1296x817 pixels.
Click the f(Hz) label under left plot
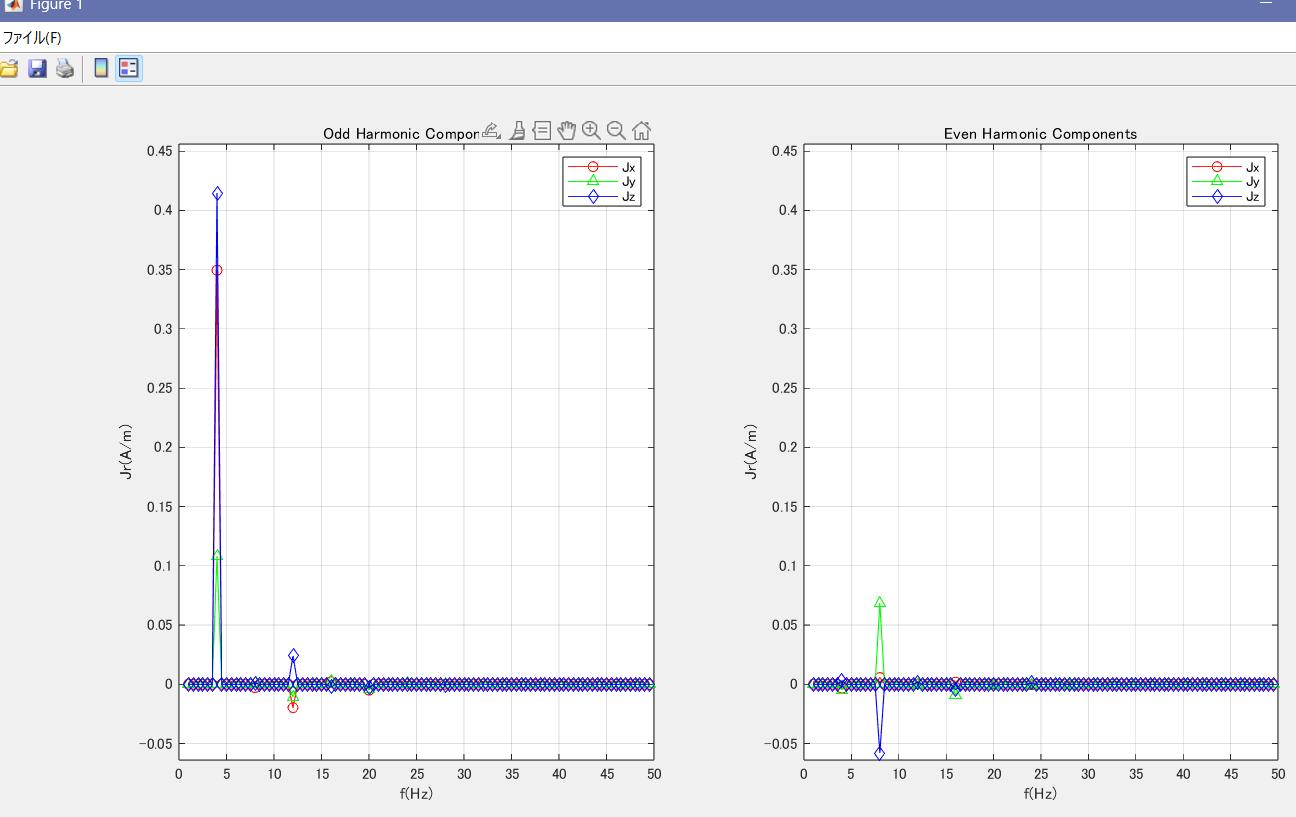tap(416, 794)
